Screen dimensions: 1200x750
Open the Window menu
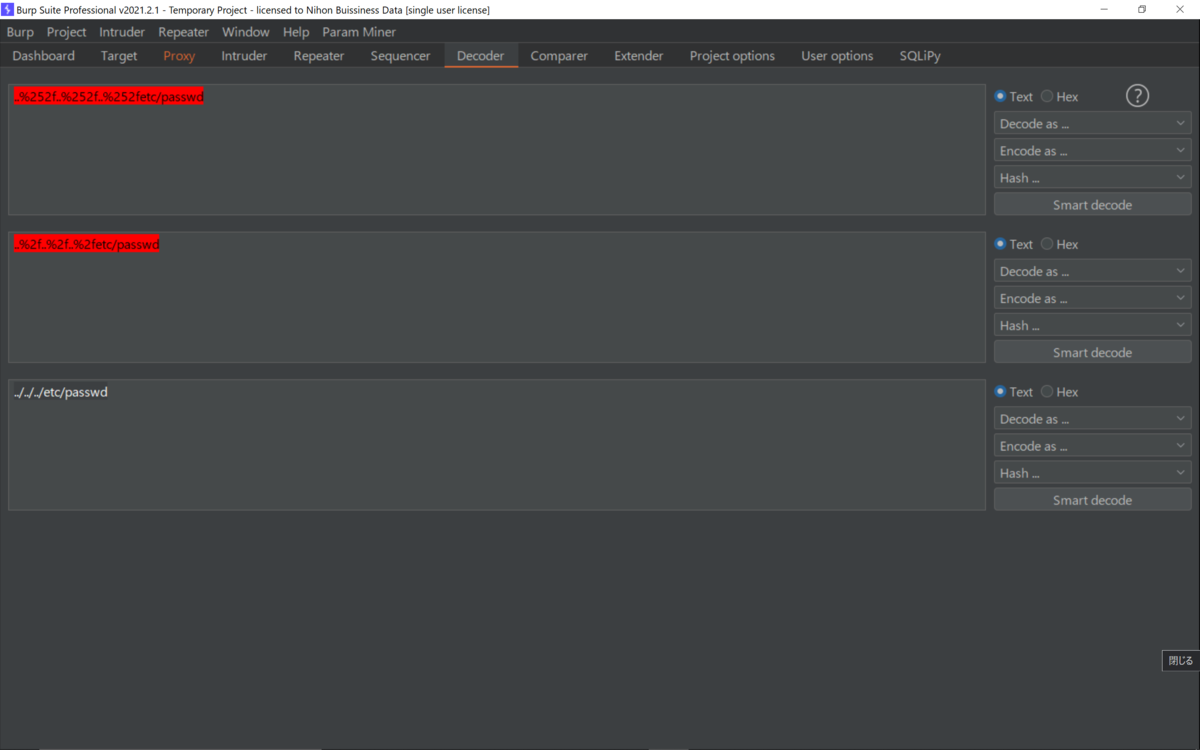[x=246, y=32]
